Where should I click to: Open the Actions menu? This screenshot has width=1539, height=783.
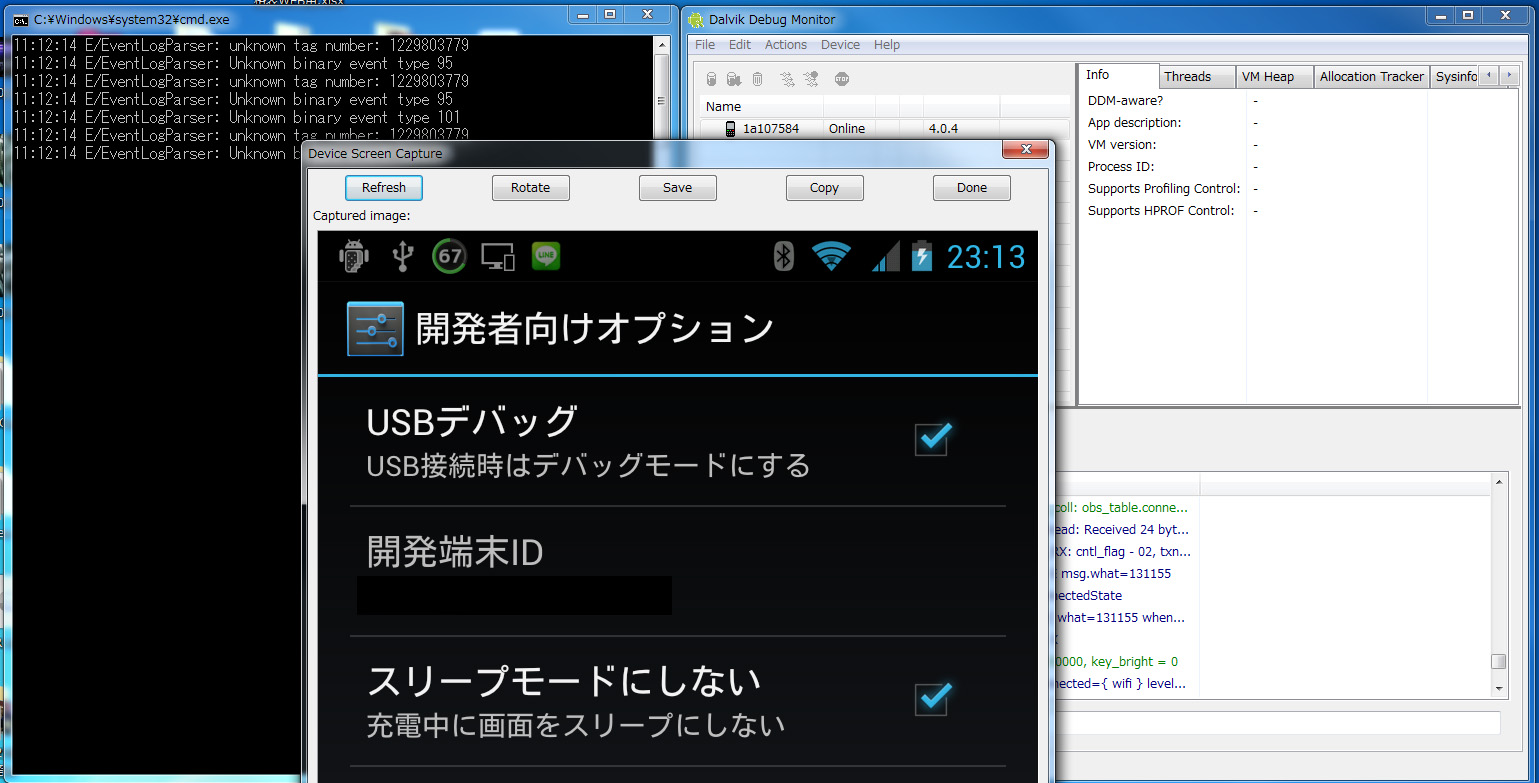point(785,45)
